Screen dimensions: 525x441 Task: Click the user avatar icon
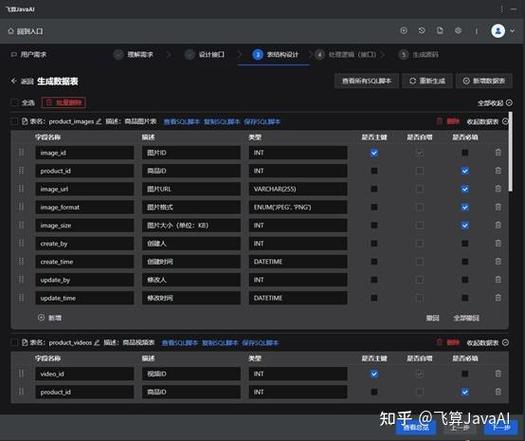[x=498, y=31]
